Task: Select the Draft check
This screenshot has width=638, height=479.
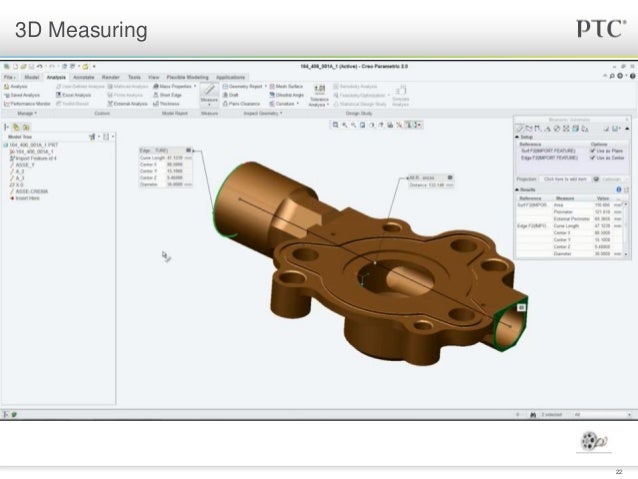Action: click(x=231, y=95)
